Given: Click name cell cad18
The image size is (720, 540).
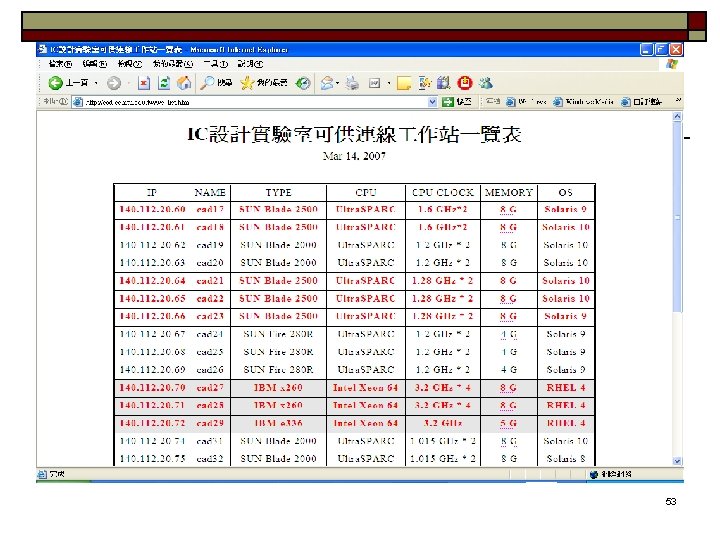Looking at the screenshot, I should point(210,227).
